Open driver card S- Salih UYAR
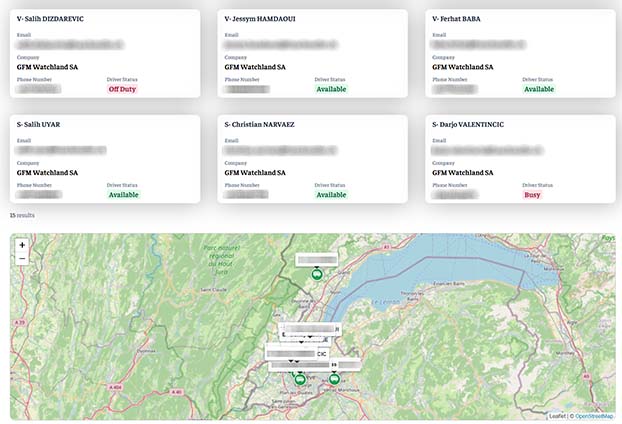The width and height of the screenshot is (622, 424). [105, 159]
